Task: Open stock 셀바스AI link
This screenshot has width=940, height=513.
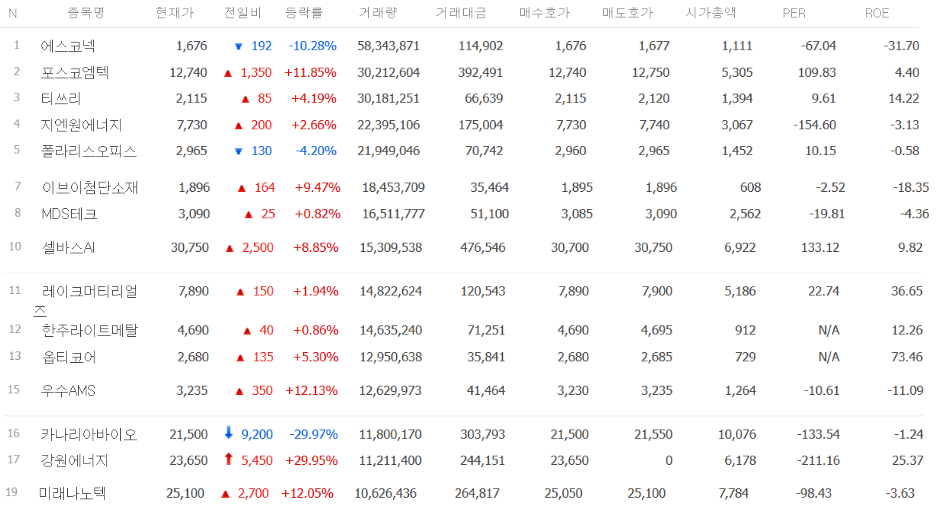Action: pyautogui.click(x=68, y=248)
